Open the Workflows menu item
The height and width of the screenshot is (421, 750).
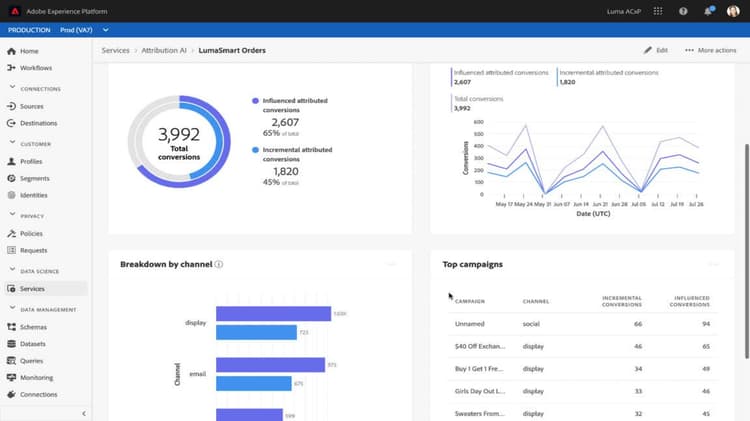point(36,68)
